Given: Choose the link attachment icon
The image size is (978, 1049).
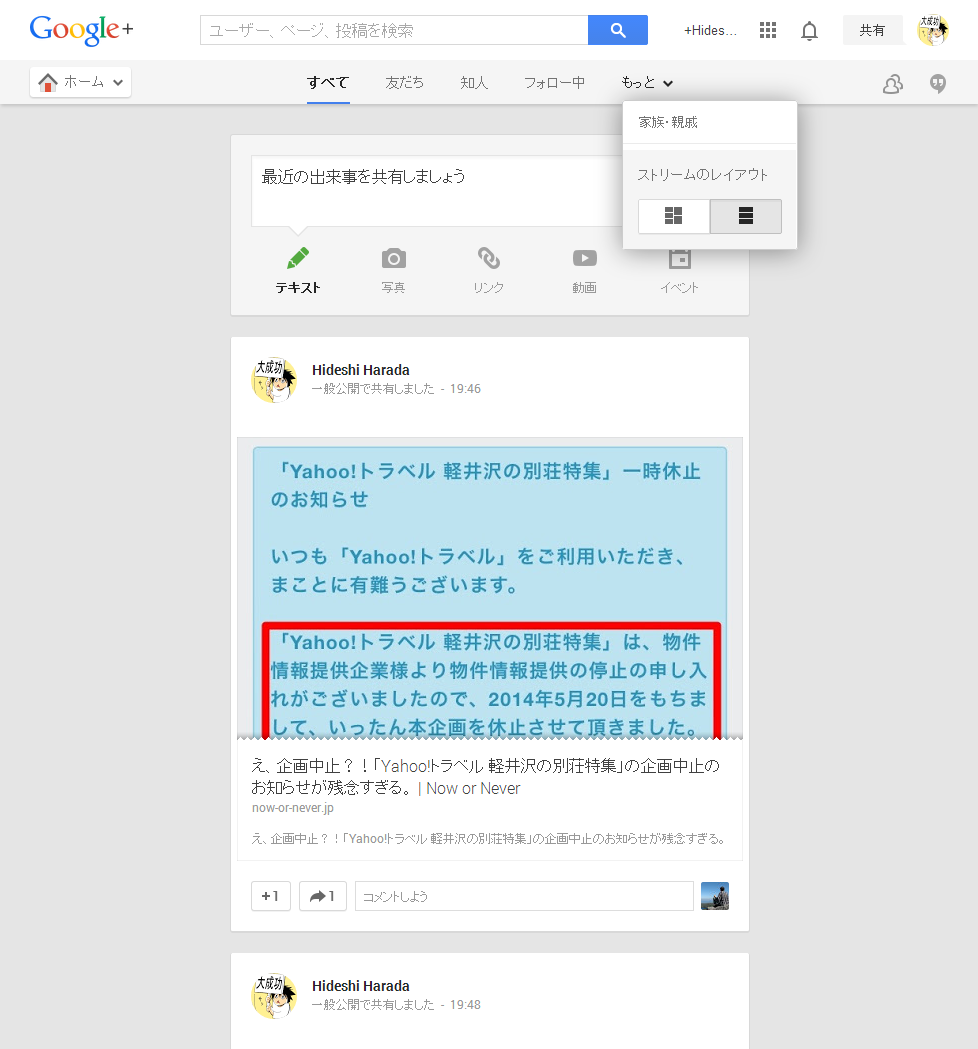Looking at the screenshot, I should (488, 259).
